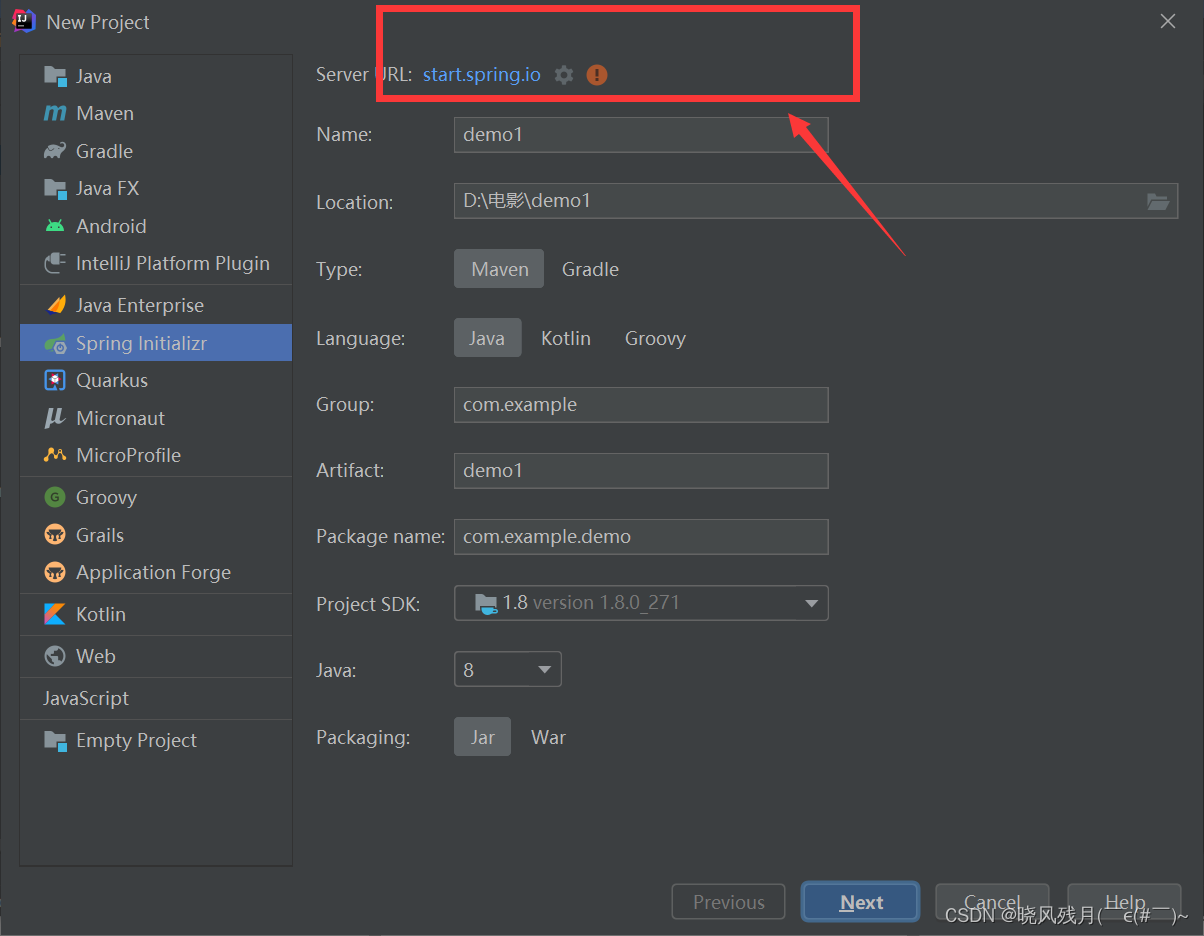Click the Android robot icon
Screen dimensions: 1204x936
pyautogui.click(x=55, y=226)
